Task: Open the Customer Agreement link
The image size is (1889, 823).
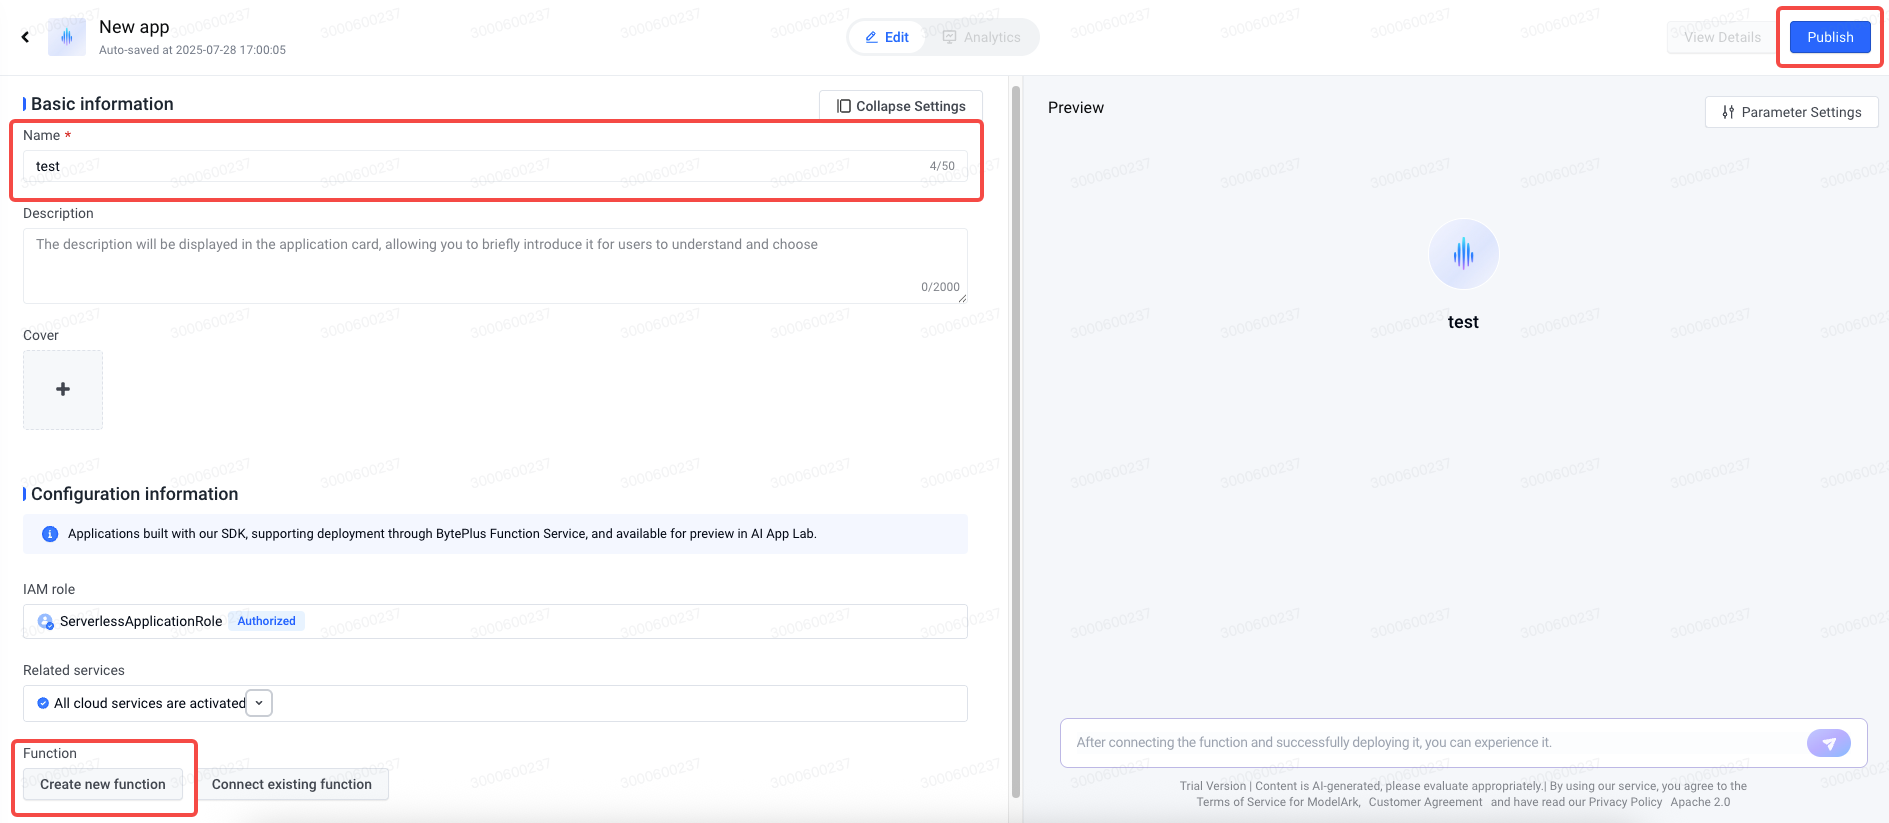Action: coord(1425,802)
